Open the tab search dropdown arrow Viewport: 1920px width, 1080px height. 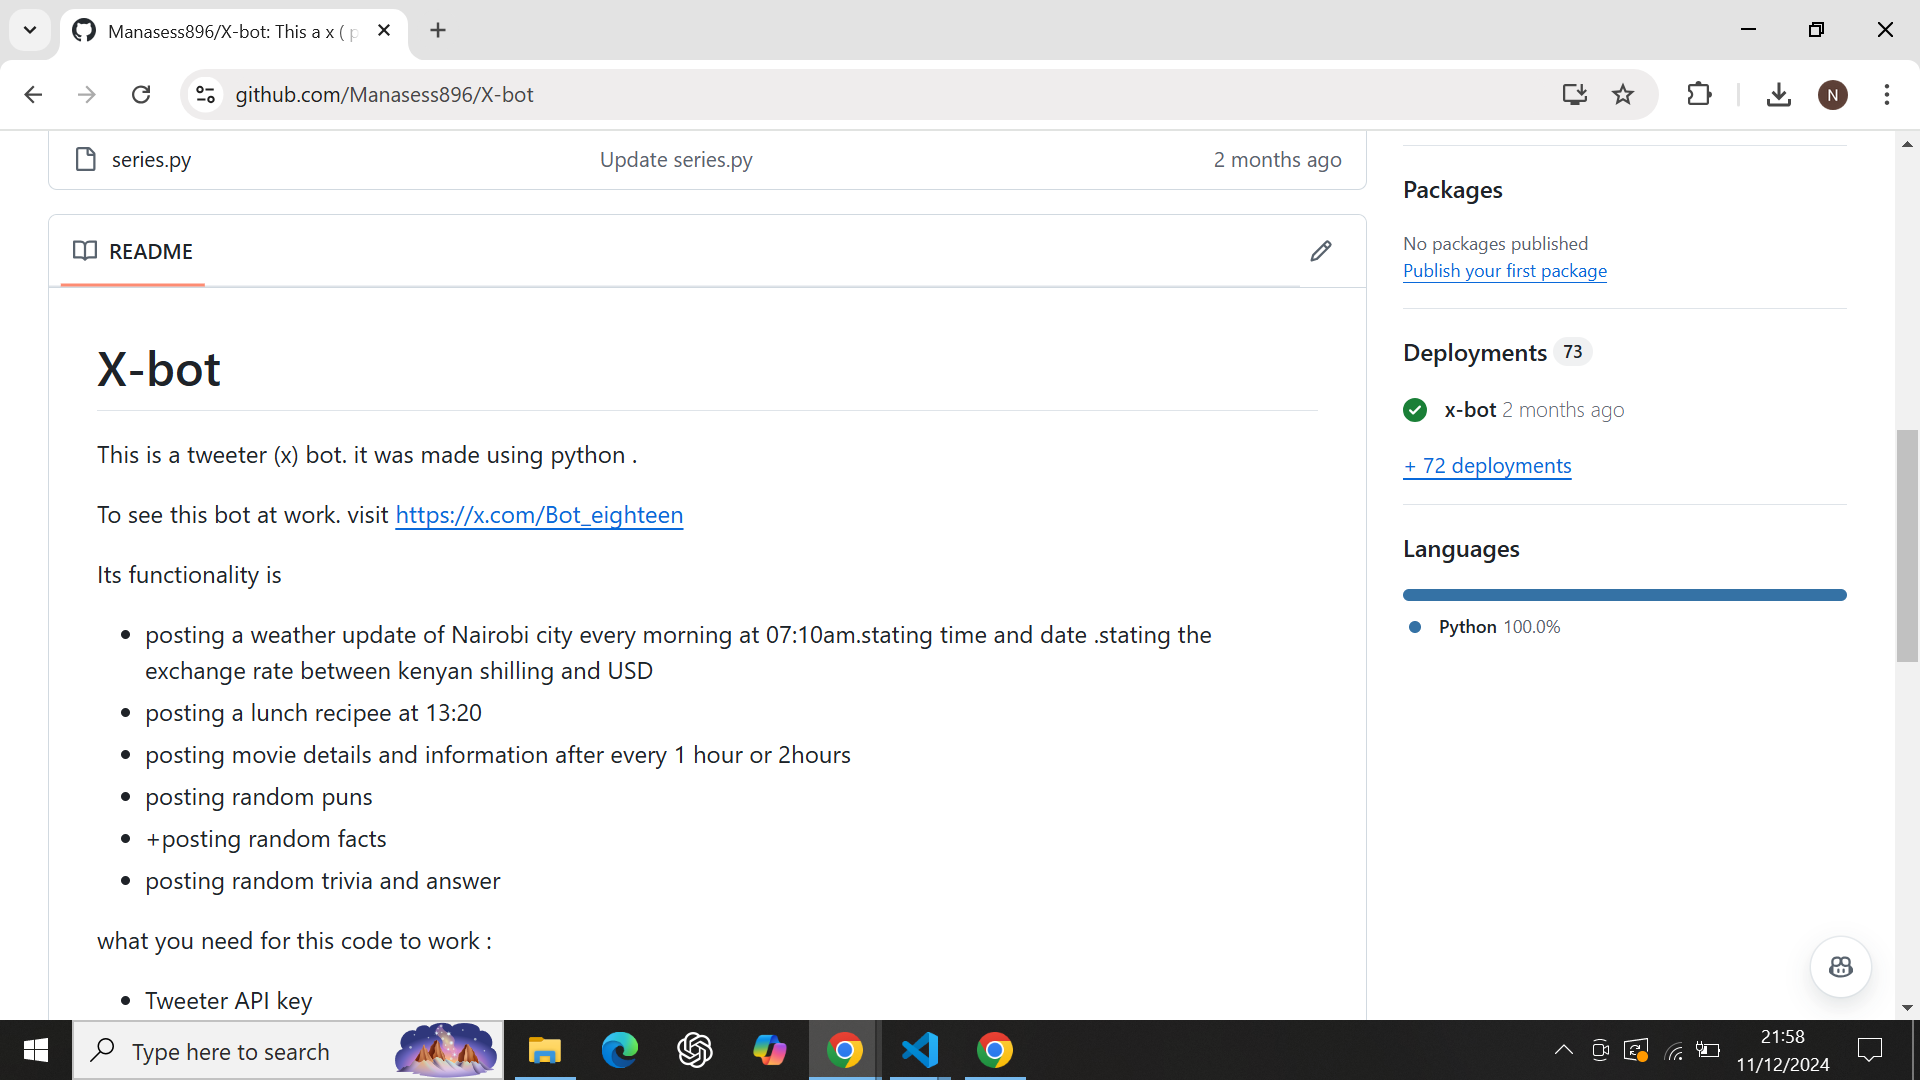pyautogui.click(x=30, y=31)
